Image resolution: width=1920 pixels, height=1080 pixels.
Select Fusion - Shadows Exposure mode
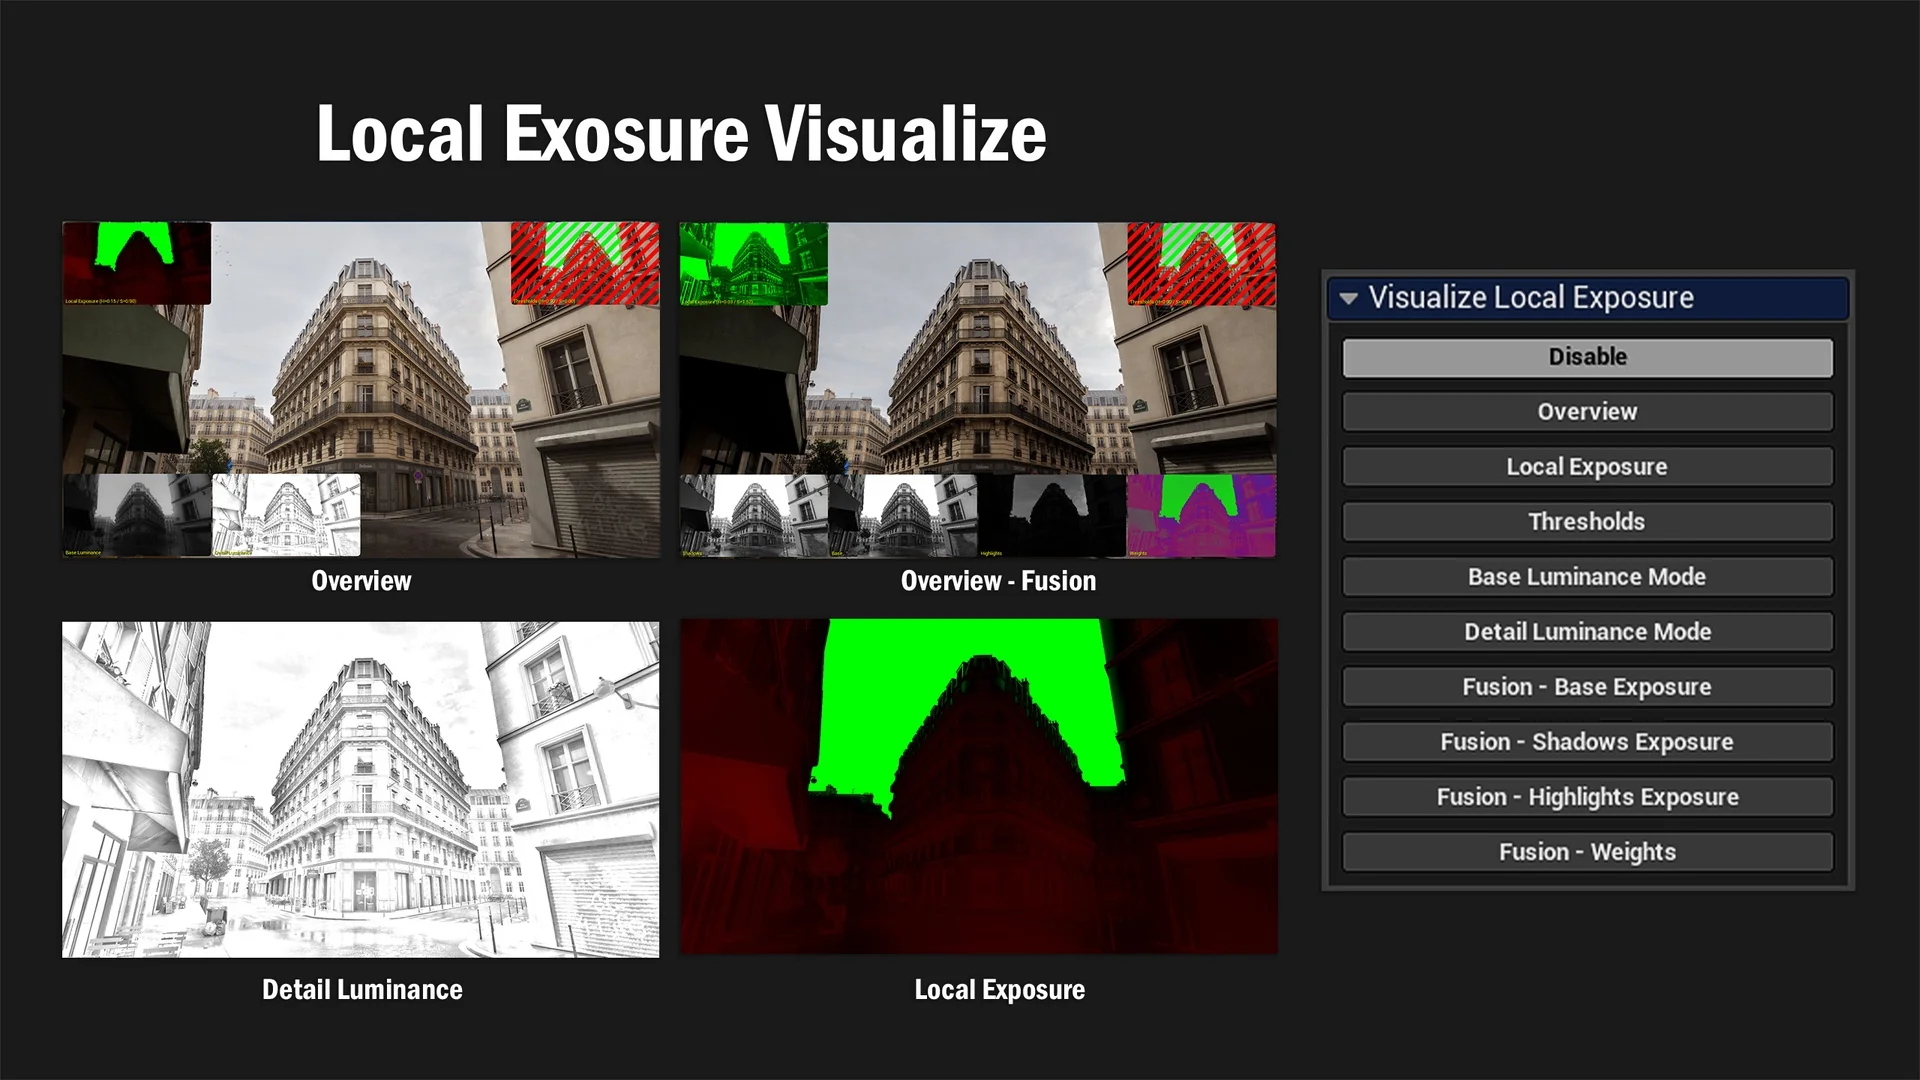click(1587, 742)
